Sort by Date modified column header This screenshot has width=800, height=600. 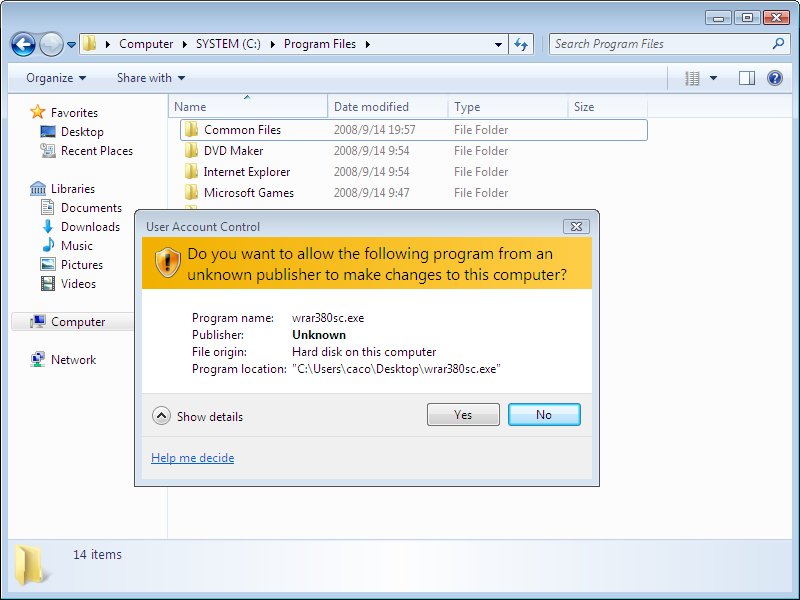pyautogui.click(x=387, y=107)
